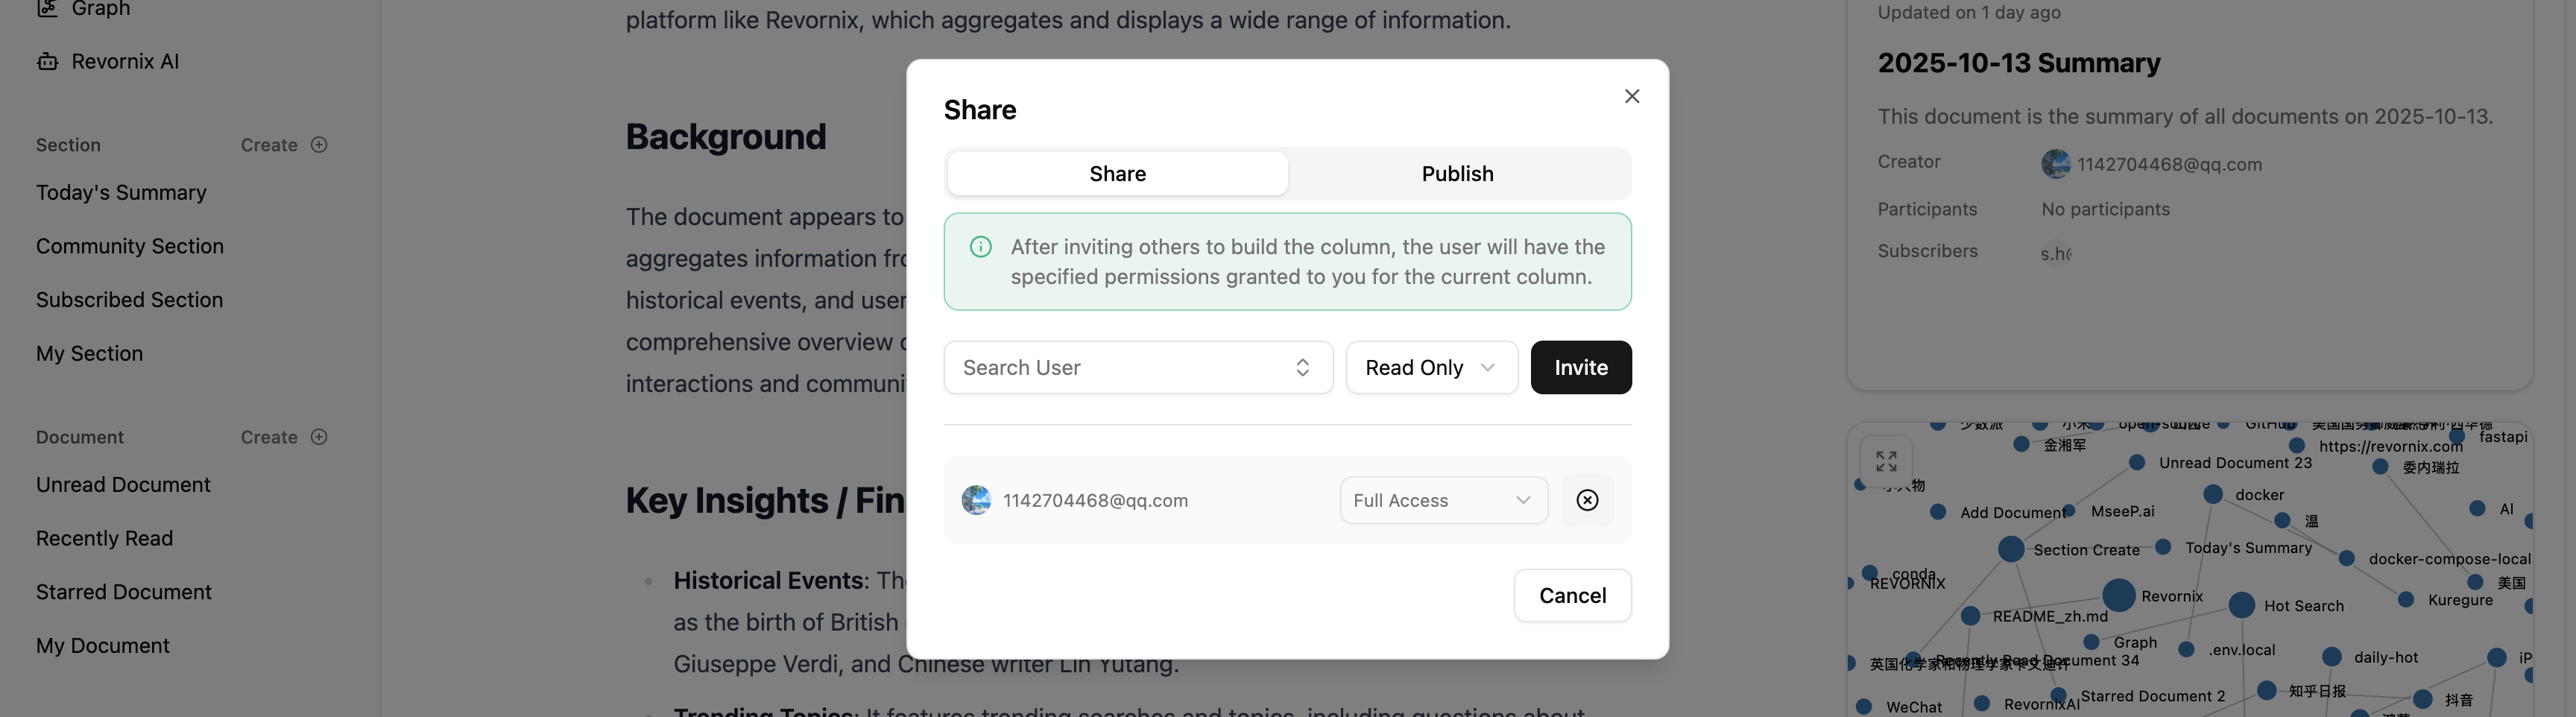Close the Share dialog with X icon
This screenshot has height=717, width=2576.
coord(1631,96)
